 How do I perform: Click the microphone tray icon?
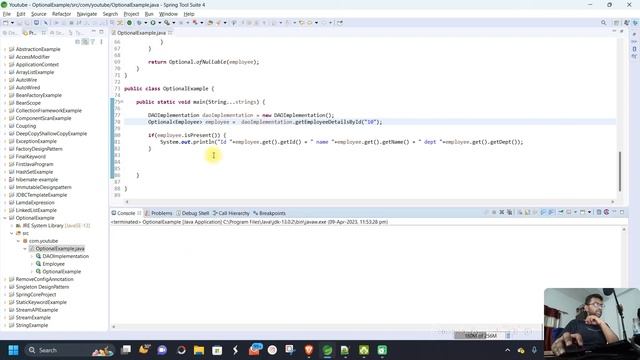(534, 350)
